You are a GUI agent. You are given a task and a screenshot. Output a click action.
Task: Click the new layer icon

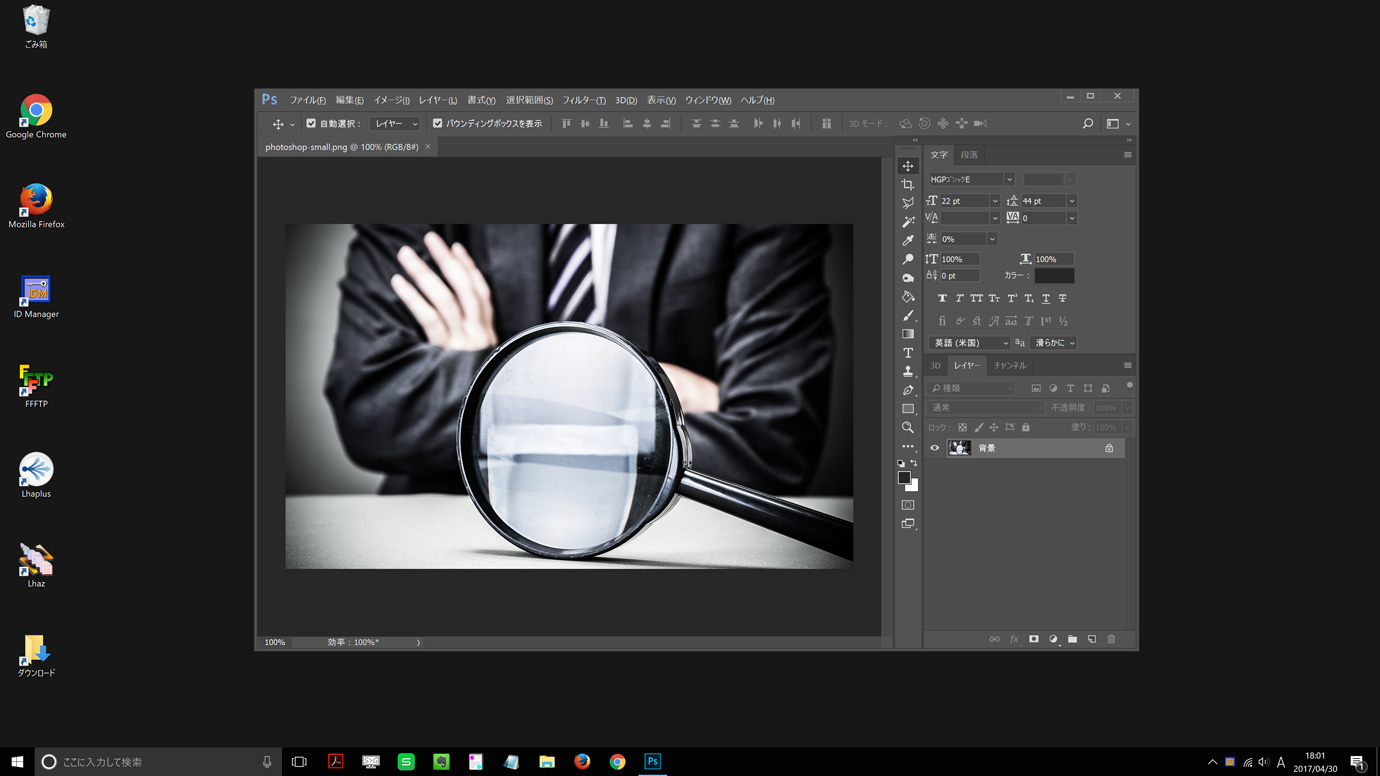(1092, 639)
